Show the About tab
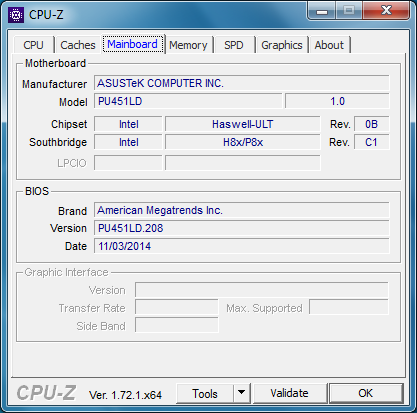417x413 pixels. pos(329,45)
